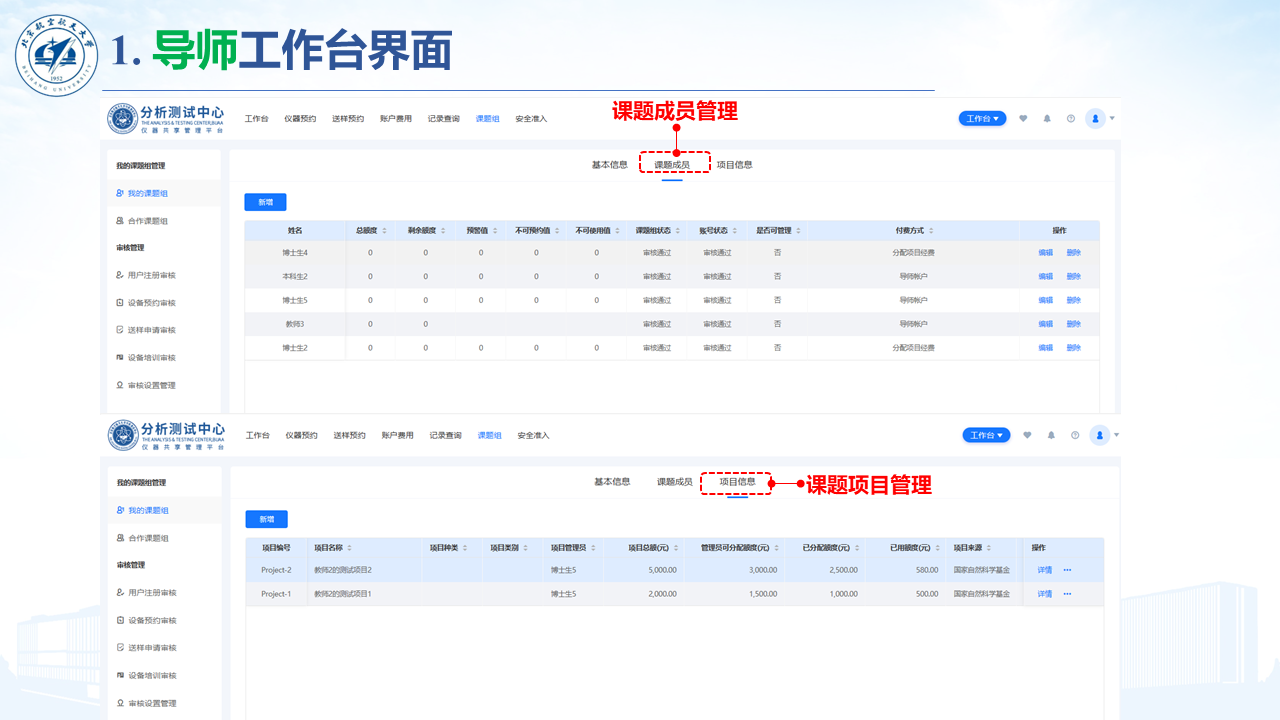1280x720 pixels.
Task: Select 项目信息 tab in the lower panel
Action: click(x=737, y=482)
